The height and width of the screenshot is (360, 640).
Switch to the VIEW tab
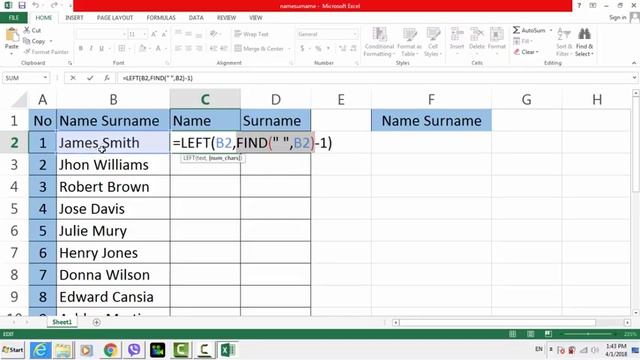pyautogui.click(x=256, y=18)
